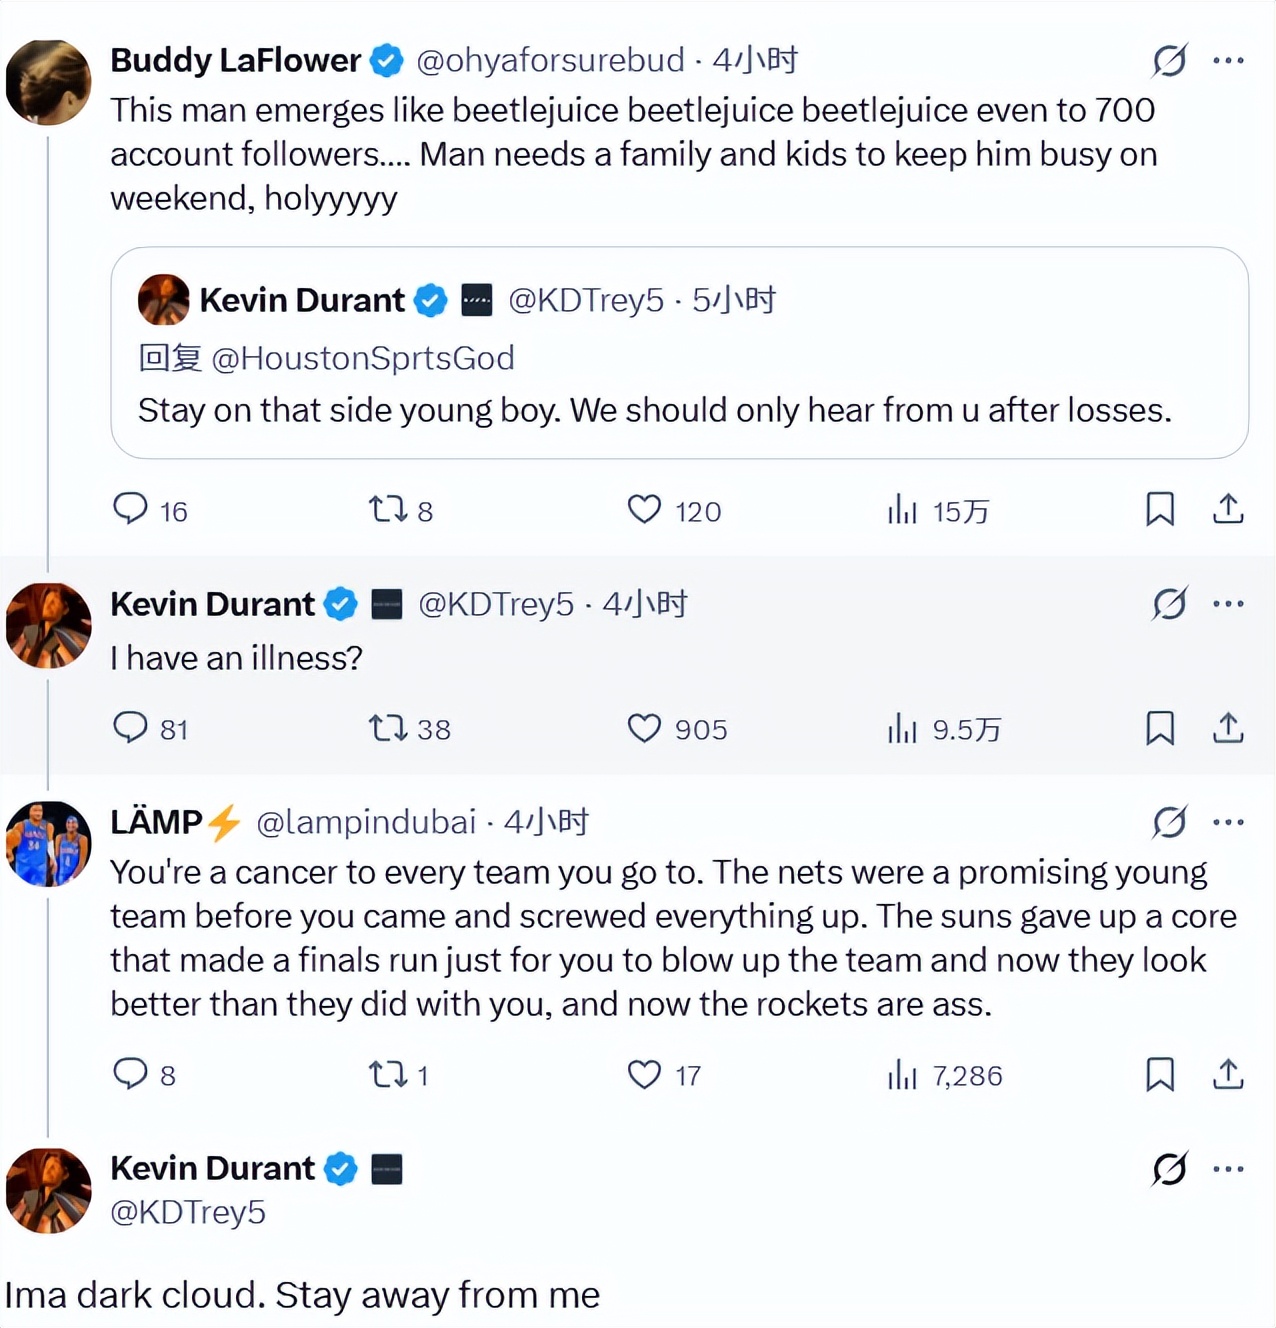Viewport: 1276px width, 1328px height.
Task: Open Buddy LaFlower's profile avatar
Action: [48, 82]
